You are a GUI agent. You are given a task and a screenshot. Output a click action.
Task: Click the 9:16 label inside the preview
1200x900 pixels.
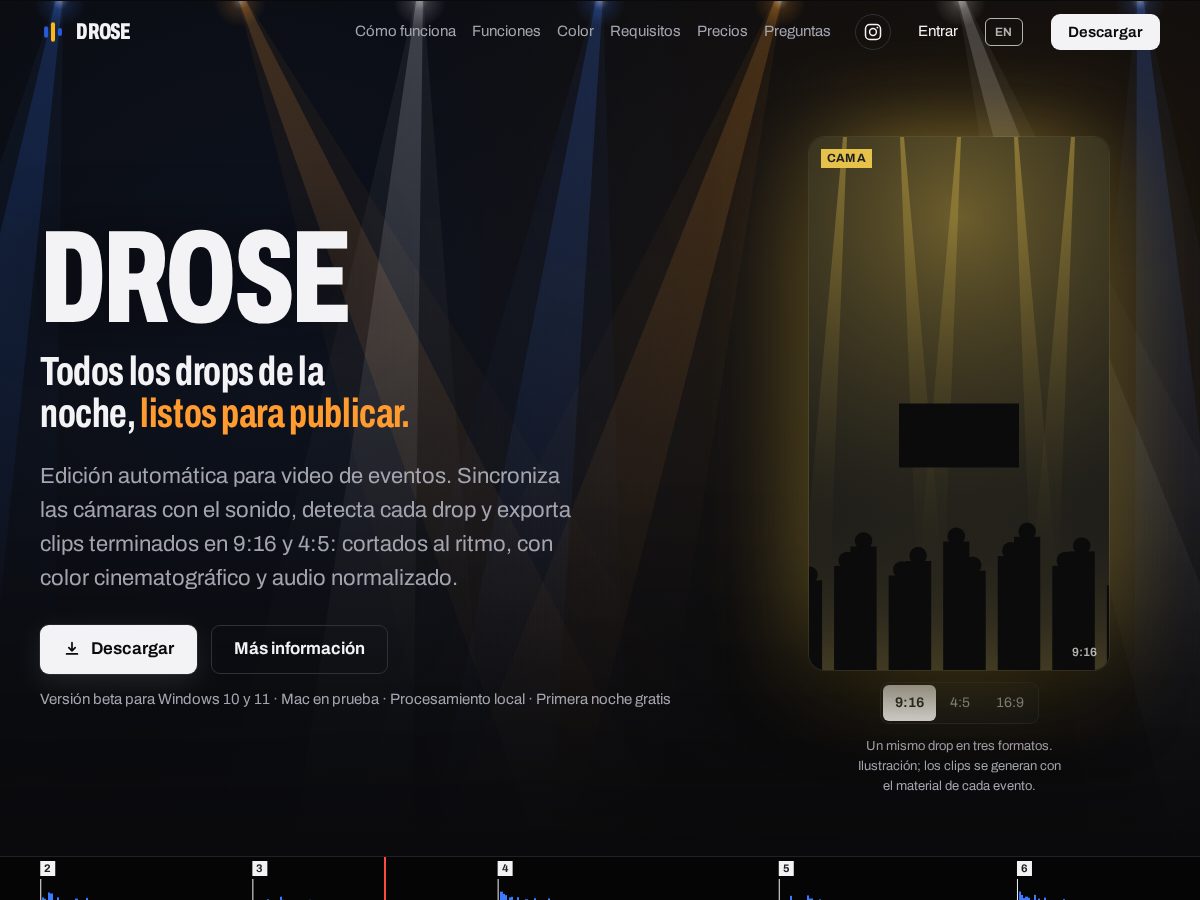pyautogui.click(x=1084, y=652)
